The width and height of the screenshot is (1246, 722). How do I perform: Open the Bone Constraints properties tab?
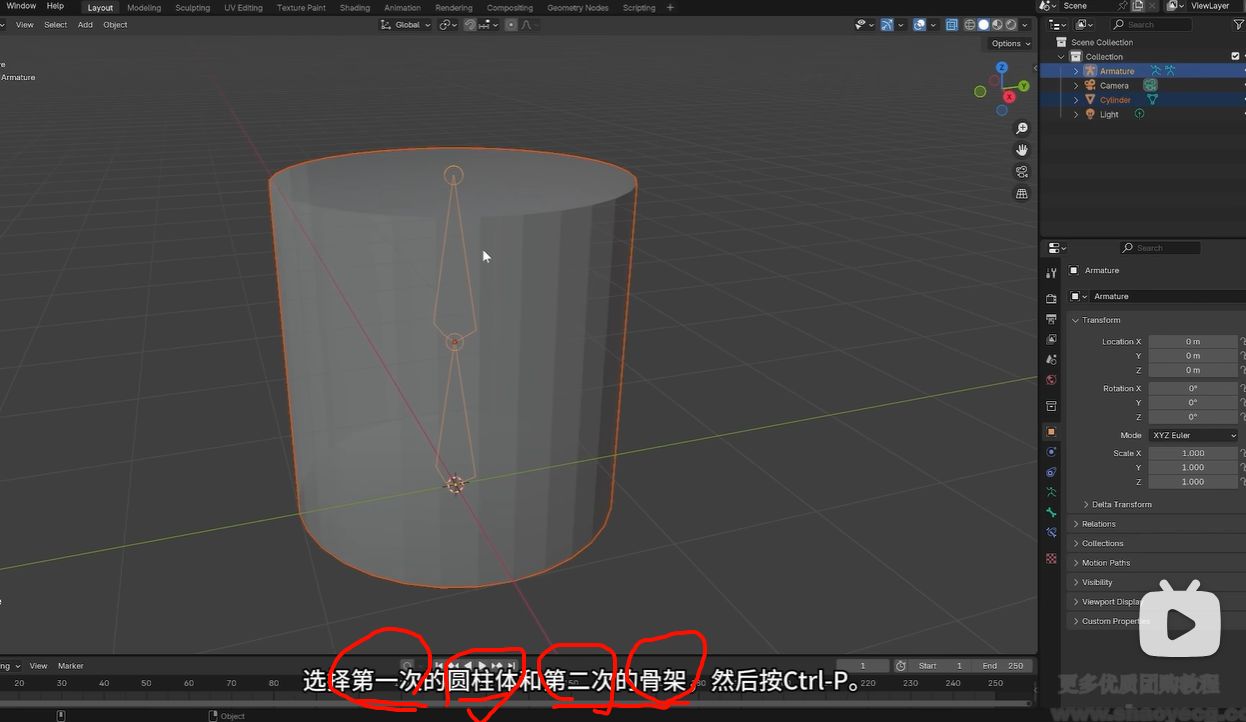tap(1051, 532)
